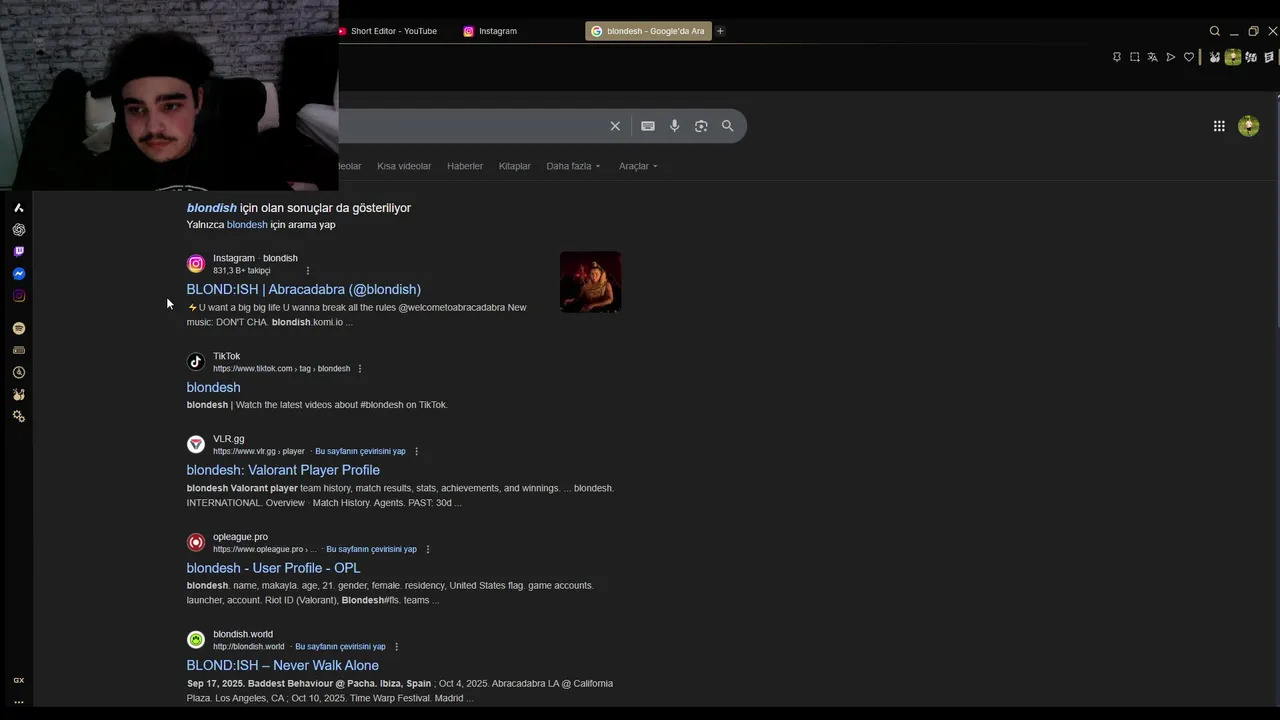Open Kitaplar search filter
This screenshot has height=720, width=1280.
(515, 166)
